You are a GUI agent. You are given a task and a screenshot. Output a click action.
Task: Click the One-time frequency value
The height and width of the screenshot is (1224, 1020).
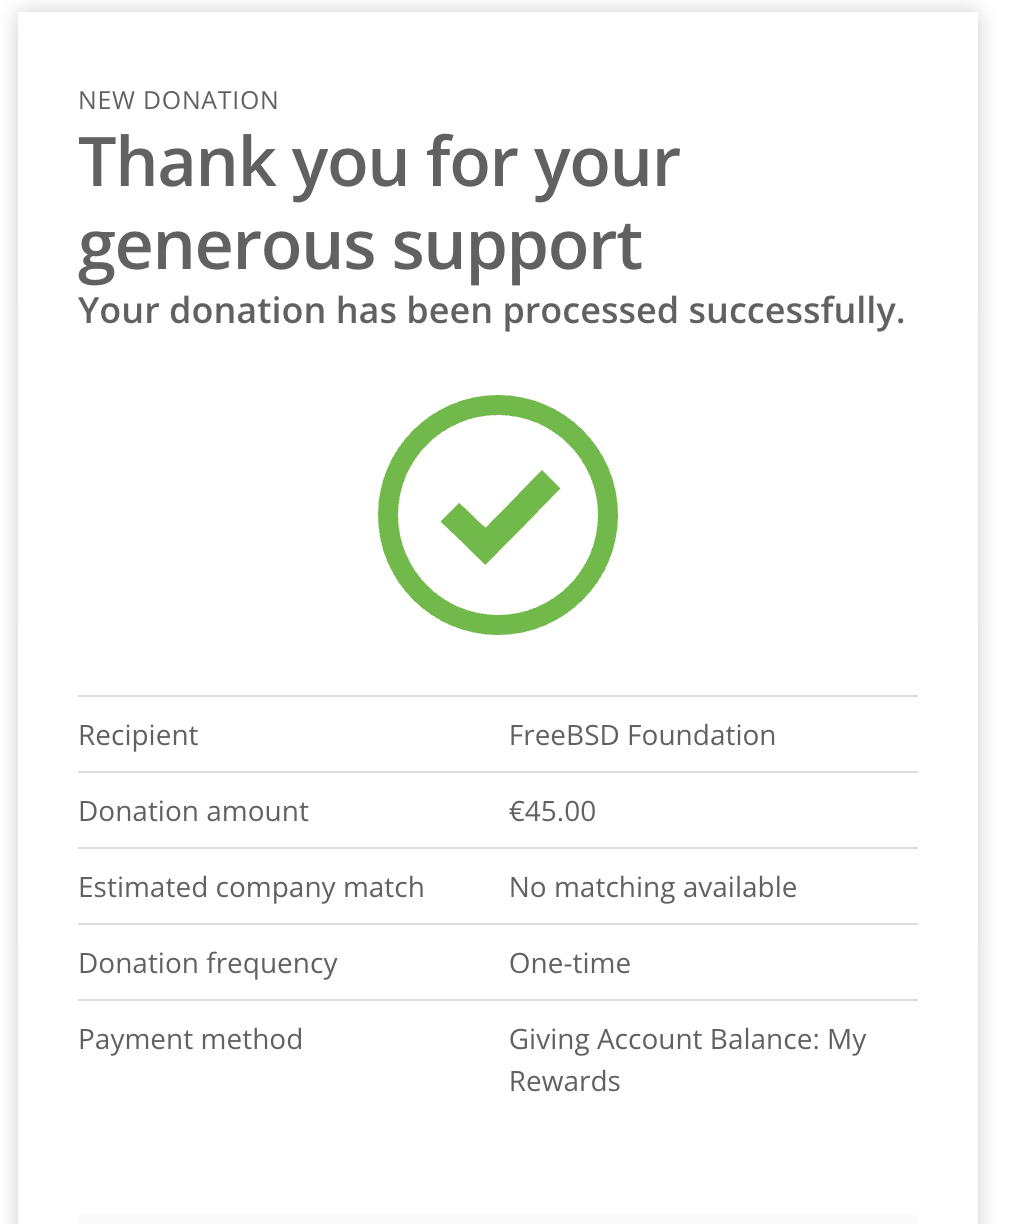[x=570, y=963]
